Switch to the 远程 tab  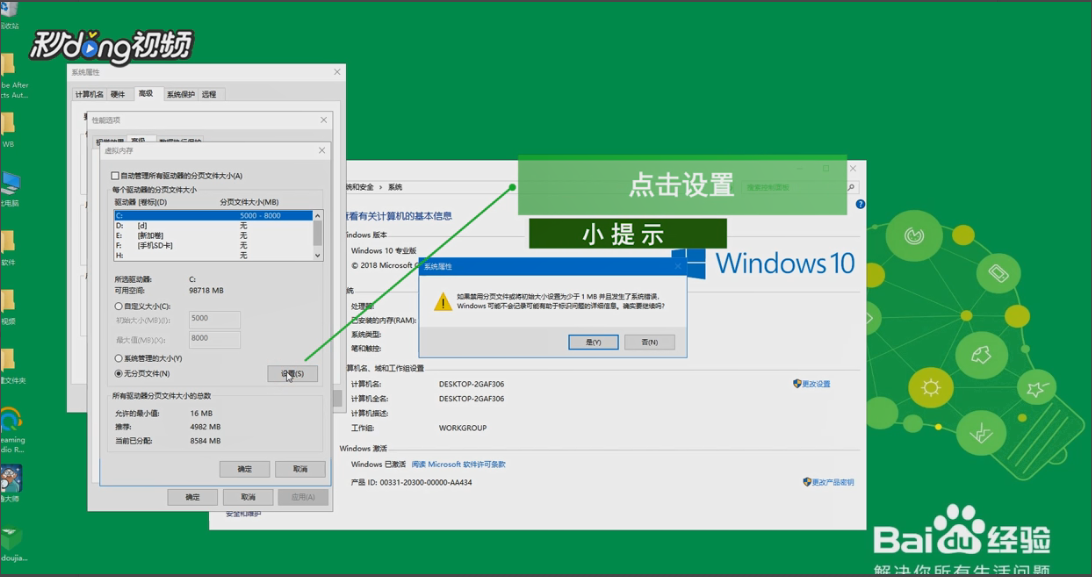(x=208, y=94)
